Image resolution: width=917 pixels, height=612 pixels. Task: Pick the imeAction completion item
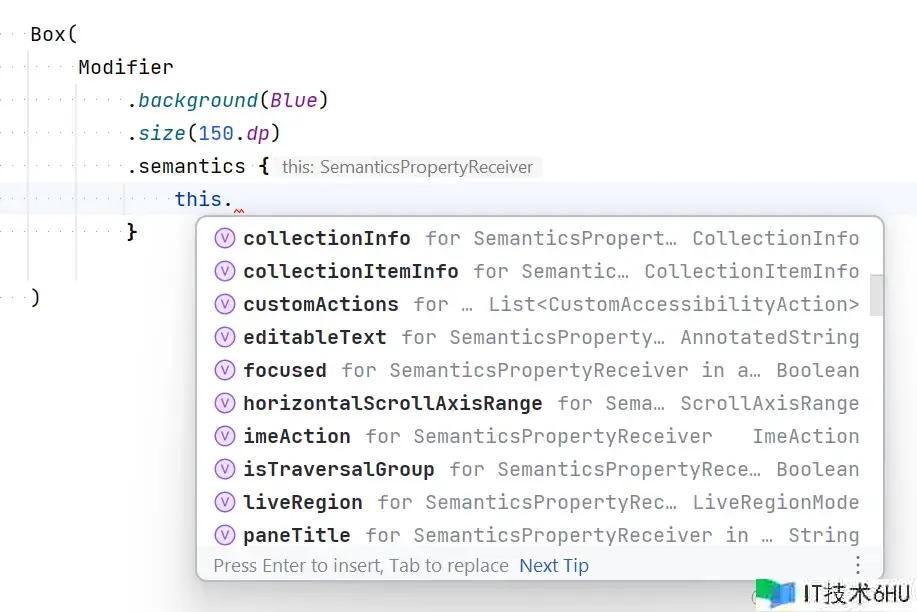click(539, 436)
